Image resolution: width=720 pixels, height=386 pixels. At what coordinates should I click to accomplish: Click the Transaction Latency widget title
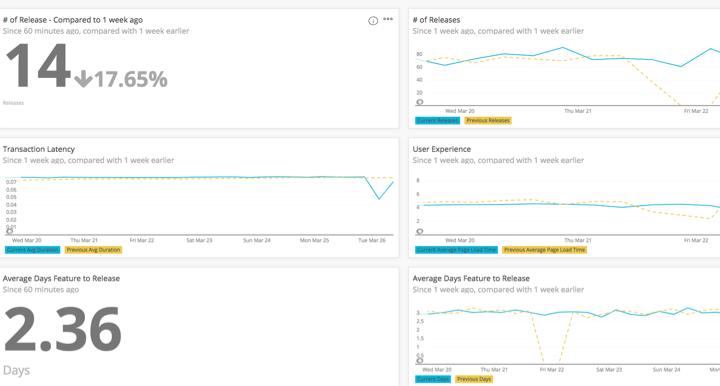(39, 149)
